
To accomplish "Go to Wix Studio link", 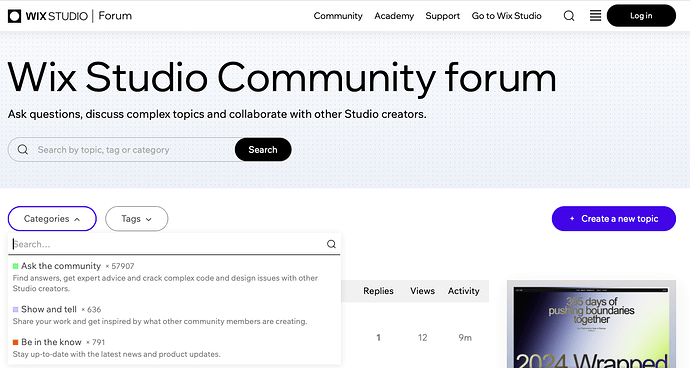I will (x=506, y=16).
